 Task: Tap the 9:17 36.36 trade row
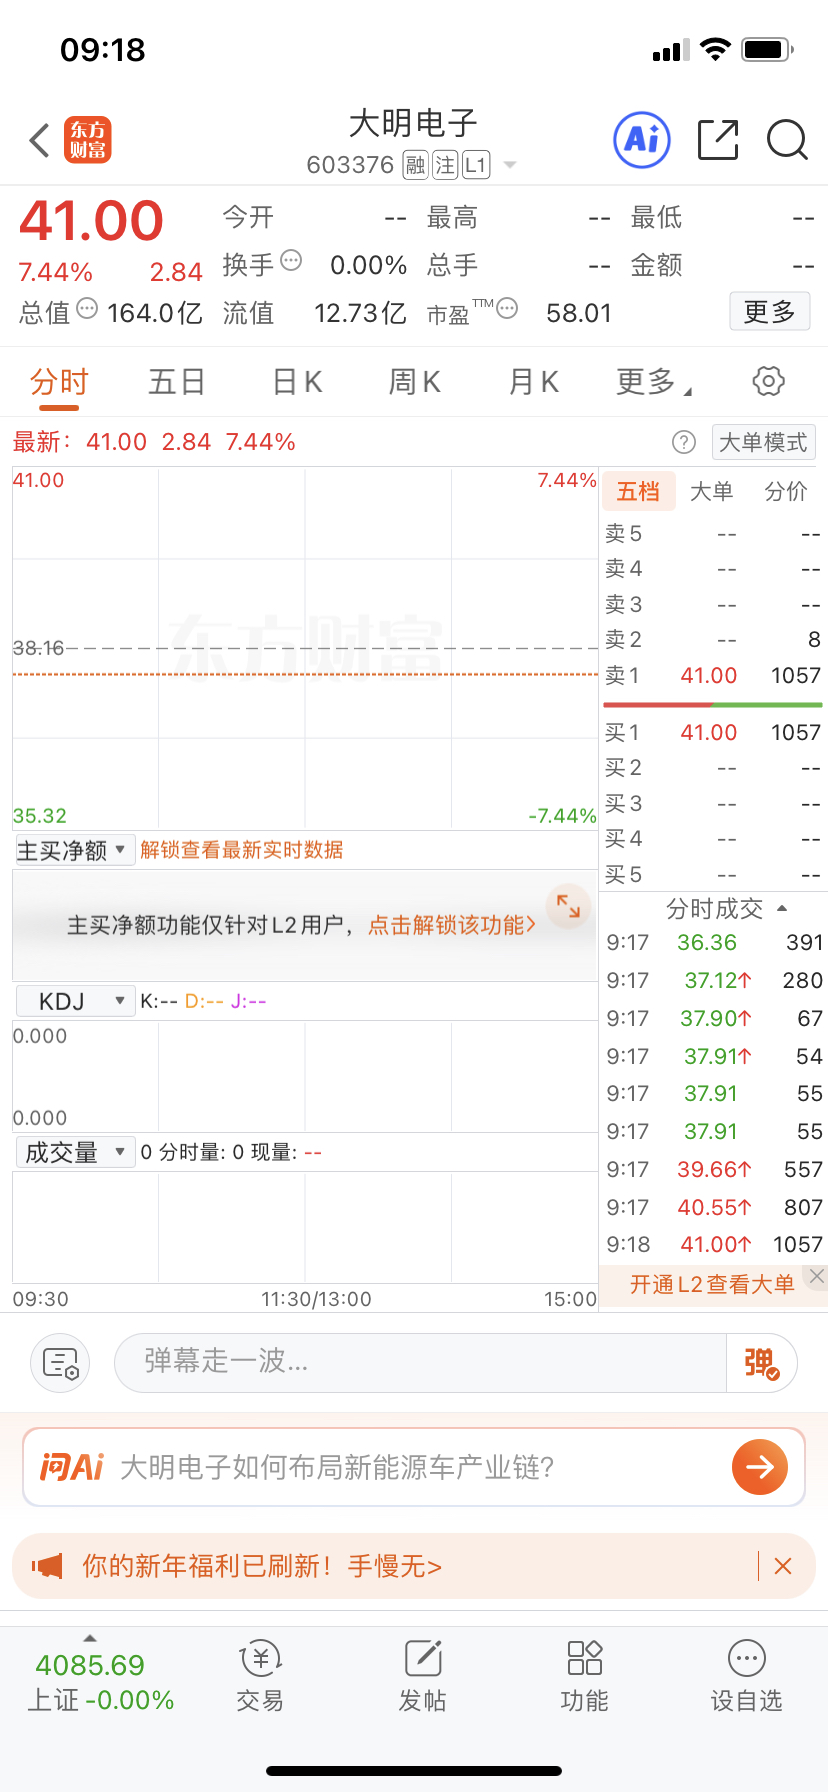(x=714, y=943)
